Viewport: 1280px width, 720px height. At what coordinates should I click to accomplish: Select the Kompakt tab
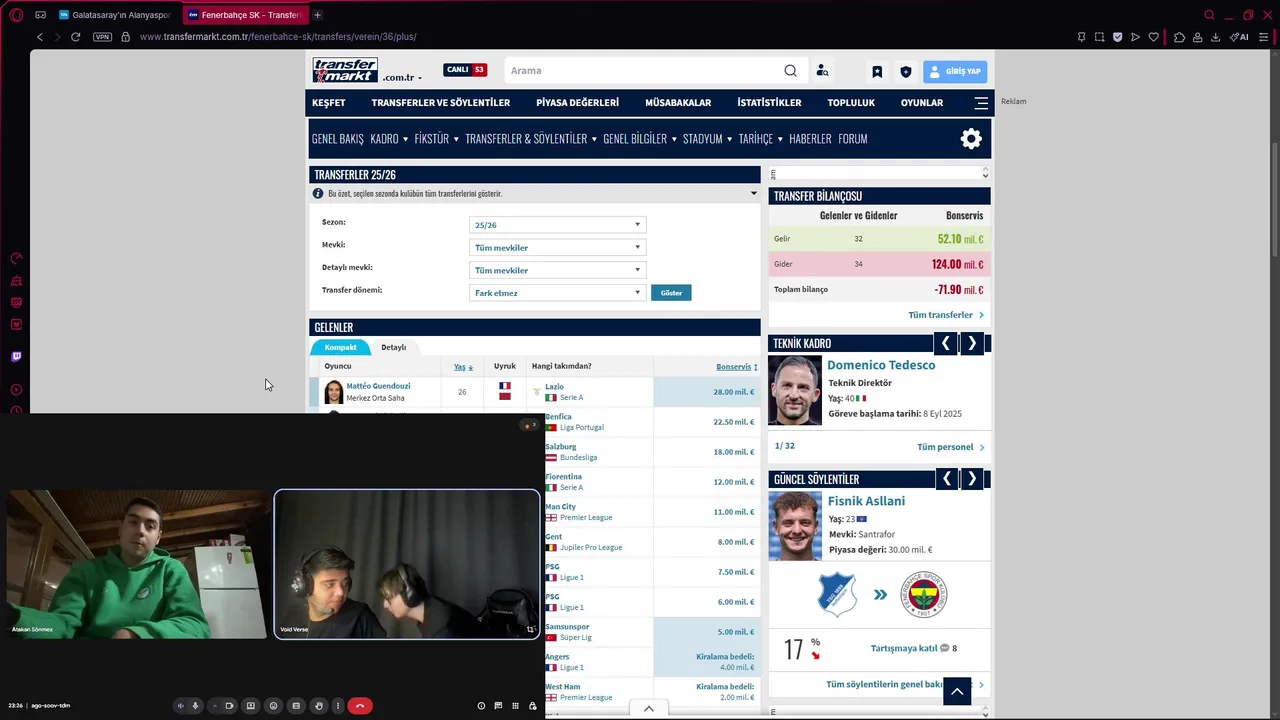click(340, 347)
